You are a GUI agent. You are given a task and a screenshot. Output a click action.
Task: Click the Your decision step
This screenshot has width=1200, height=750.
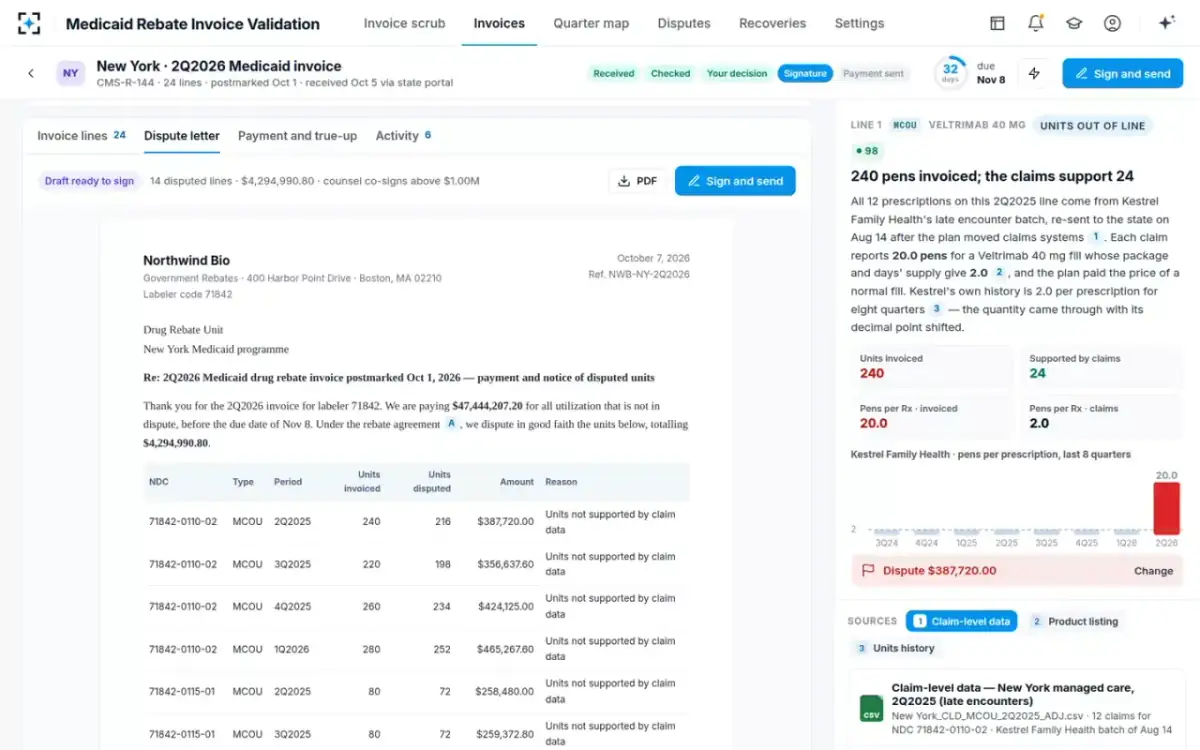737,73
